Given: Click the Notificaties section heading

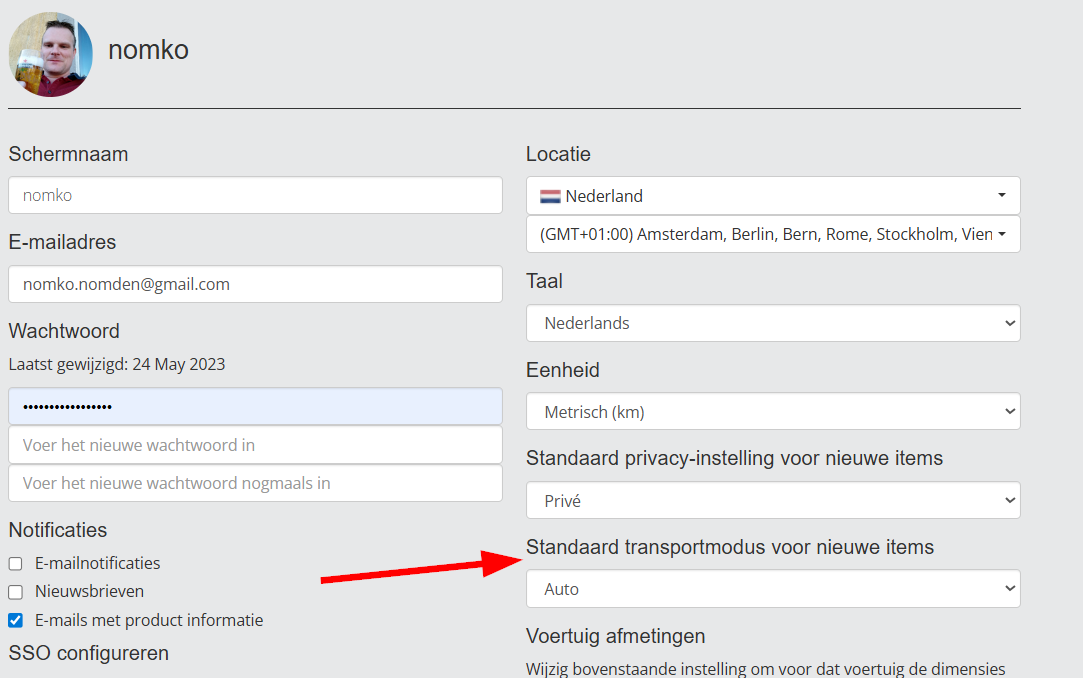Looking at the screenshot, I should click(58, 530).
